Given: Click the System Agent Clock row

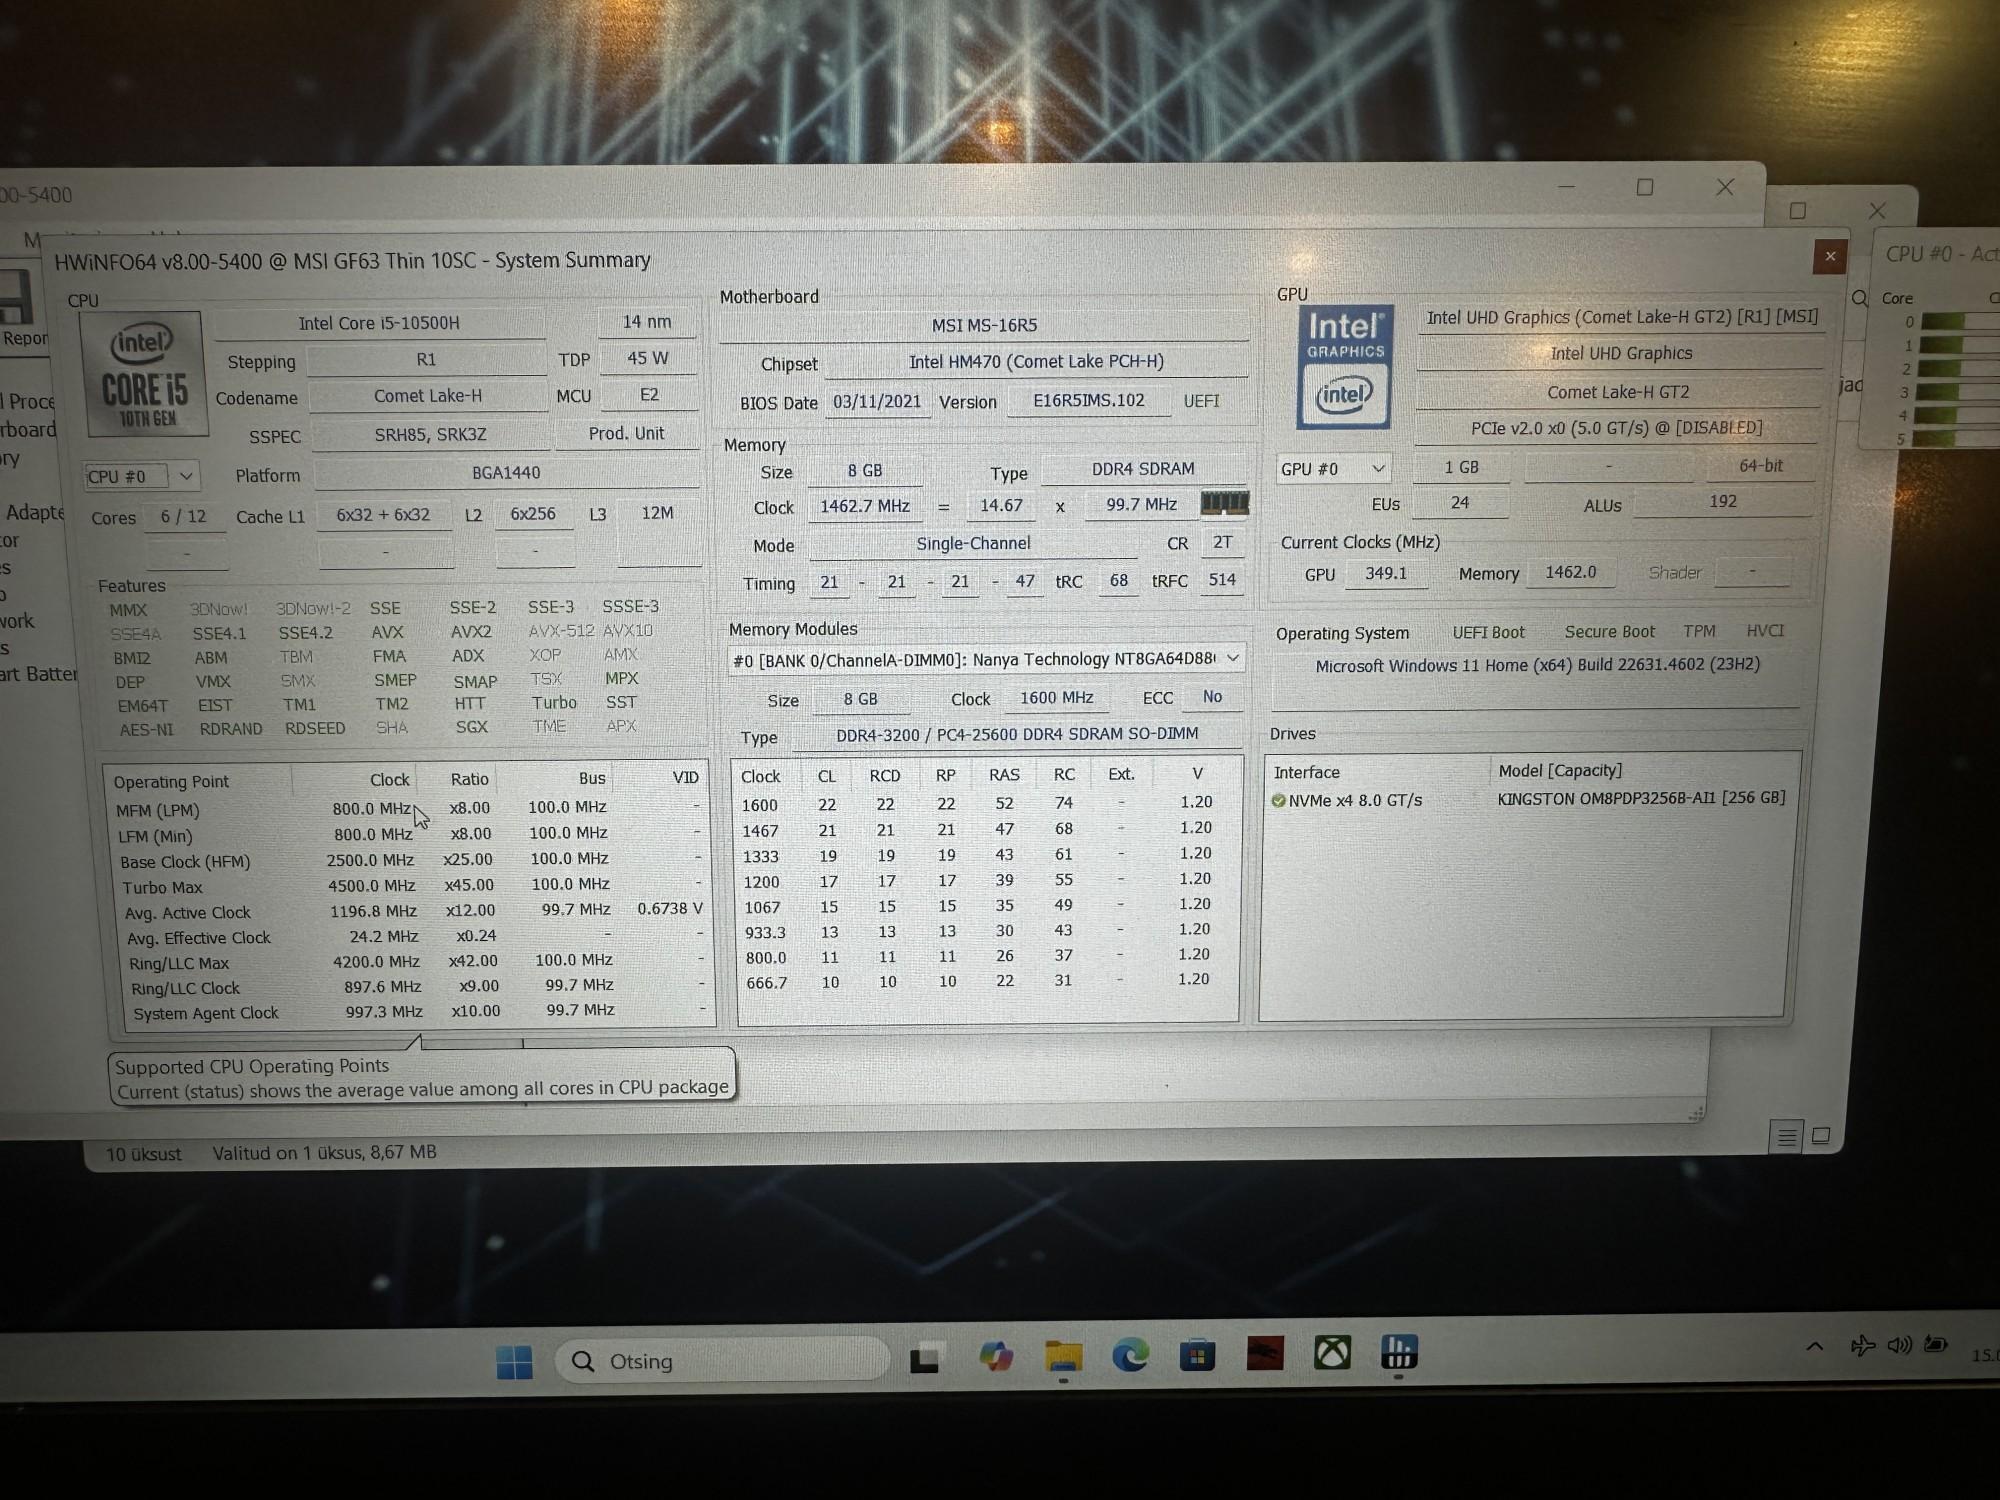Looking at the screenshot, I should [420, 1011].
